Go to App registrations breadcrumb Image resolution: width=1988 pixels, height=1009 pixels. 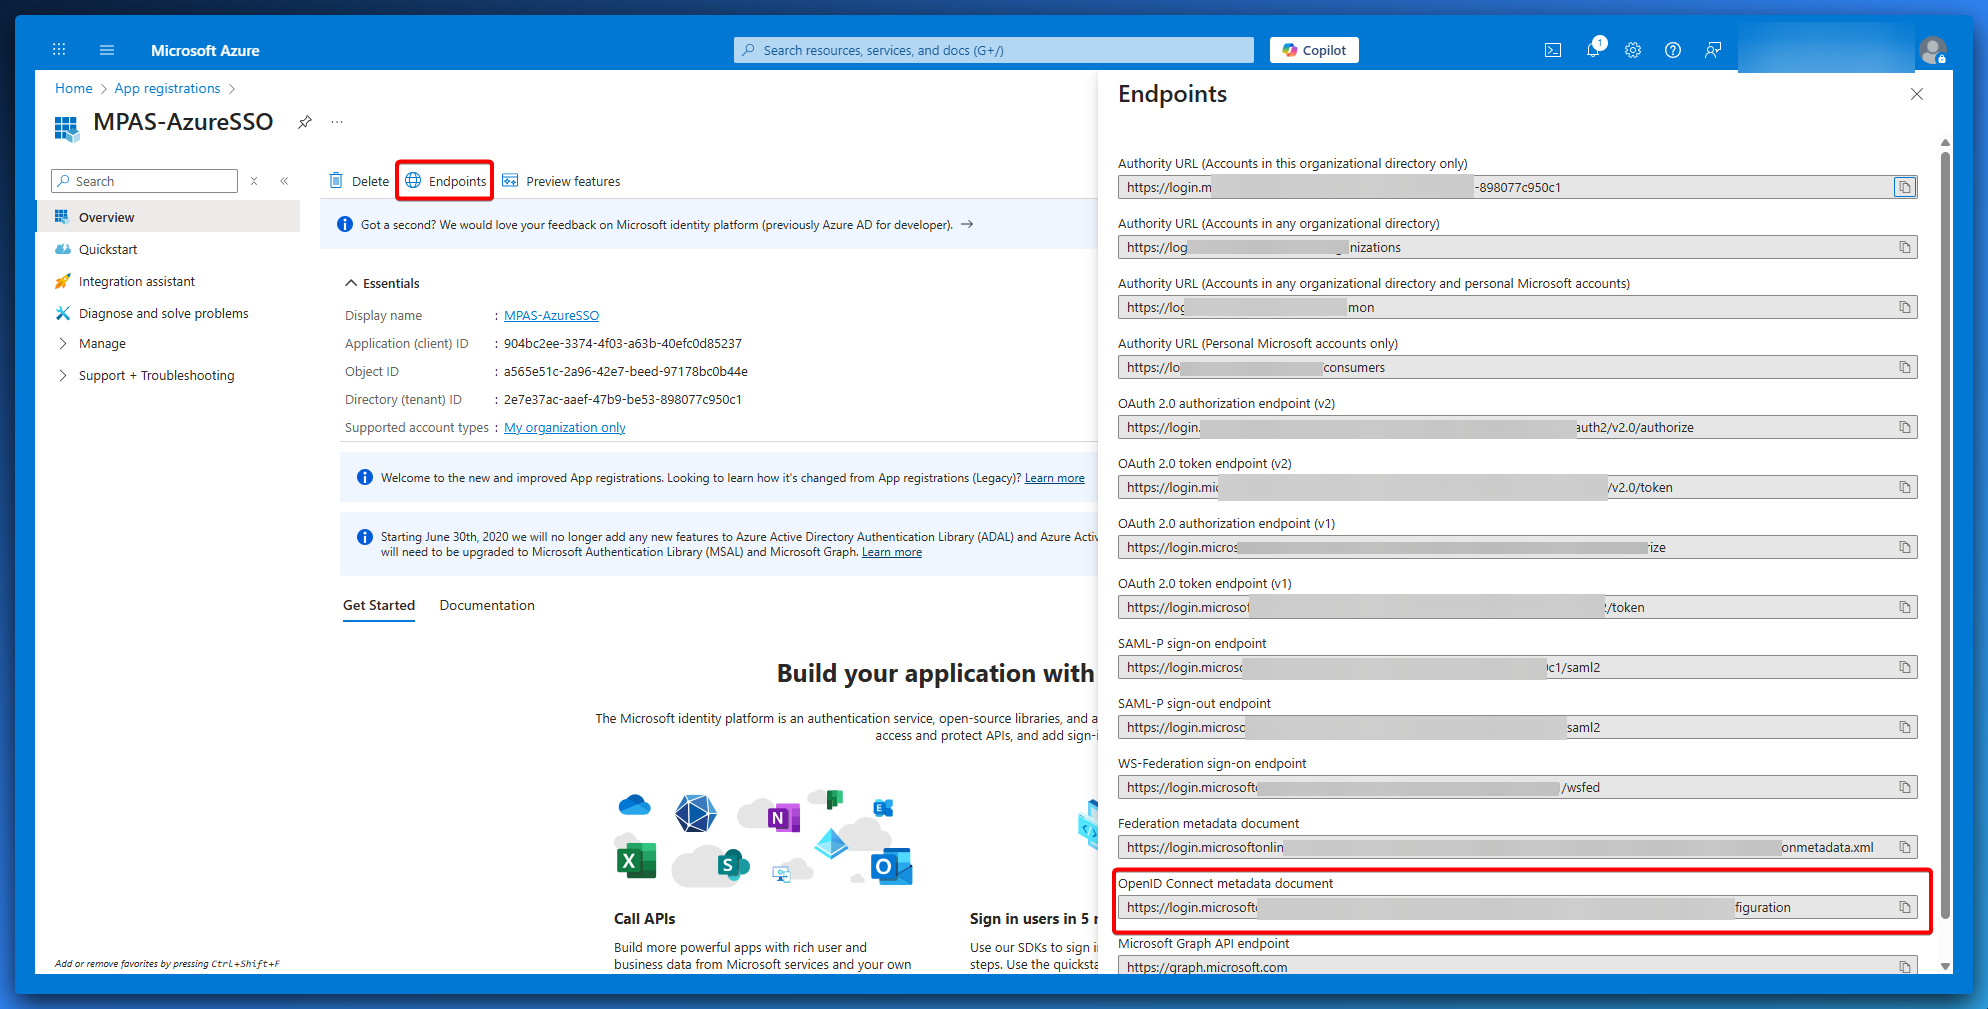(167, 88)
